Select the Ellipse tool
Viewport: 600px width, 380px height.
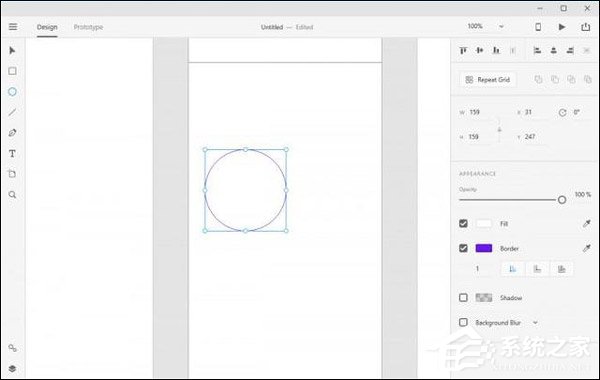(x=12, y=92)
